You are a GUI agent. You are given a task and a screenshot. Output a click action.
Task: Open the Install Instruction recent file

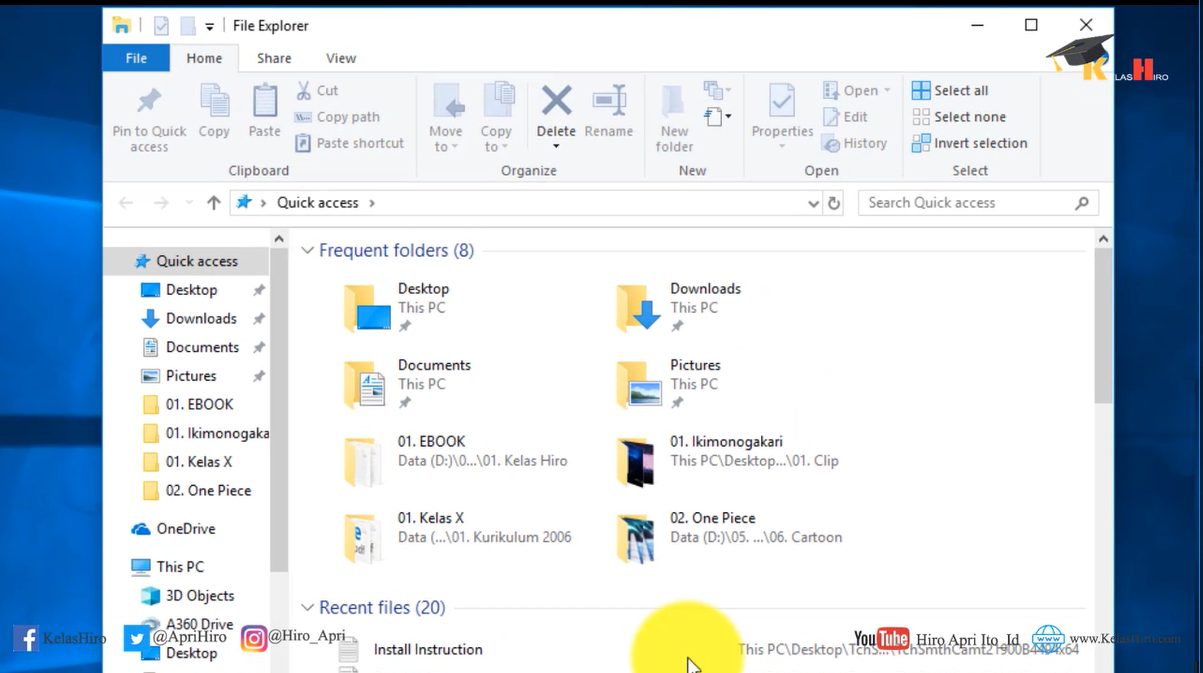pos(428,650)
